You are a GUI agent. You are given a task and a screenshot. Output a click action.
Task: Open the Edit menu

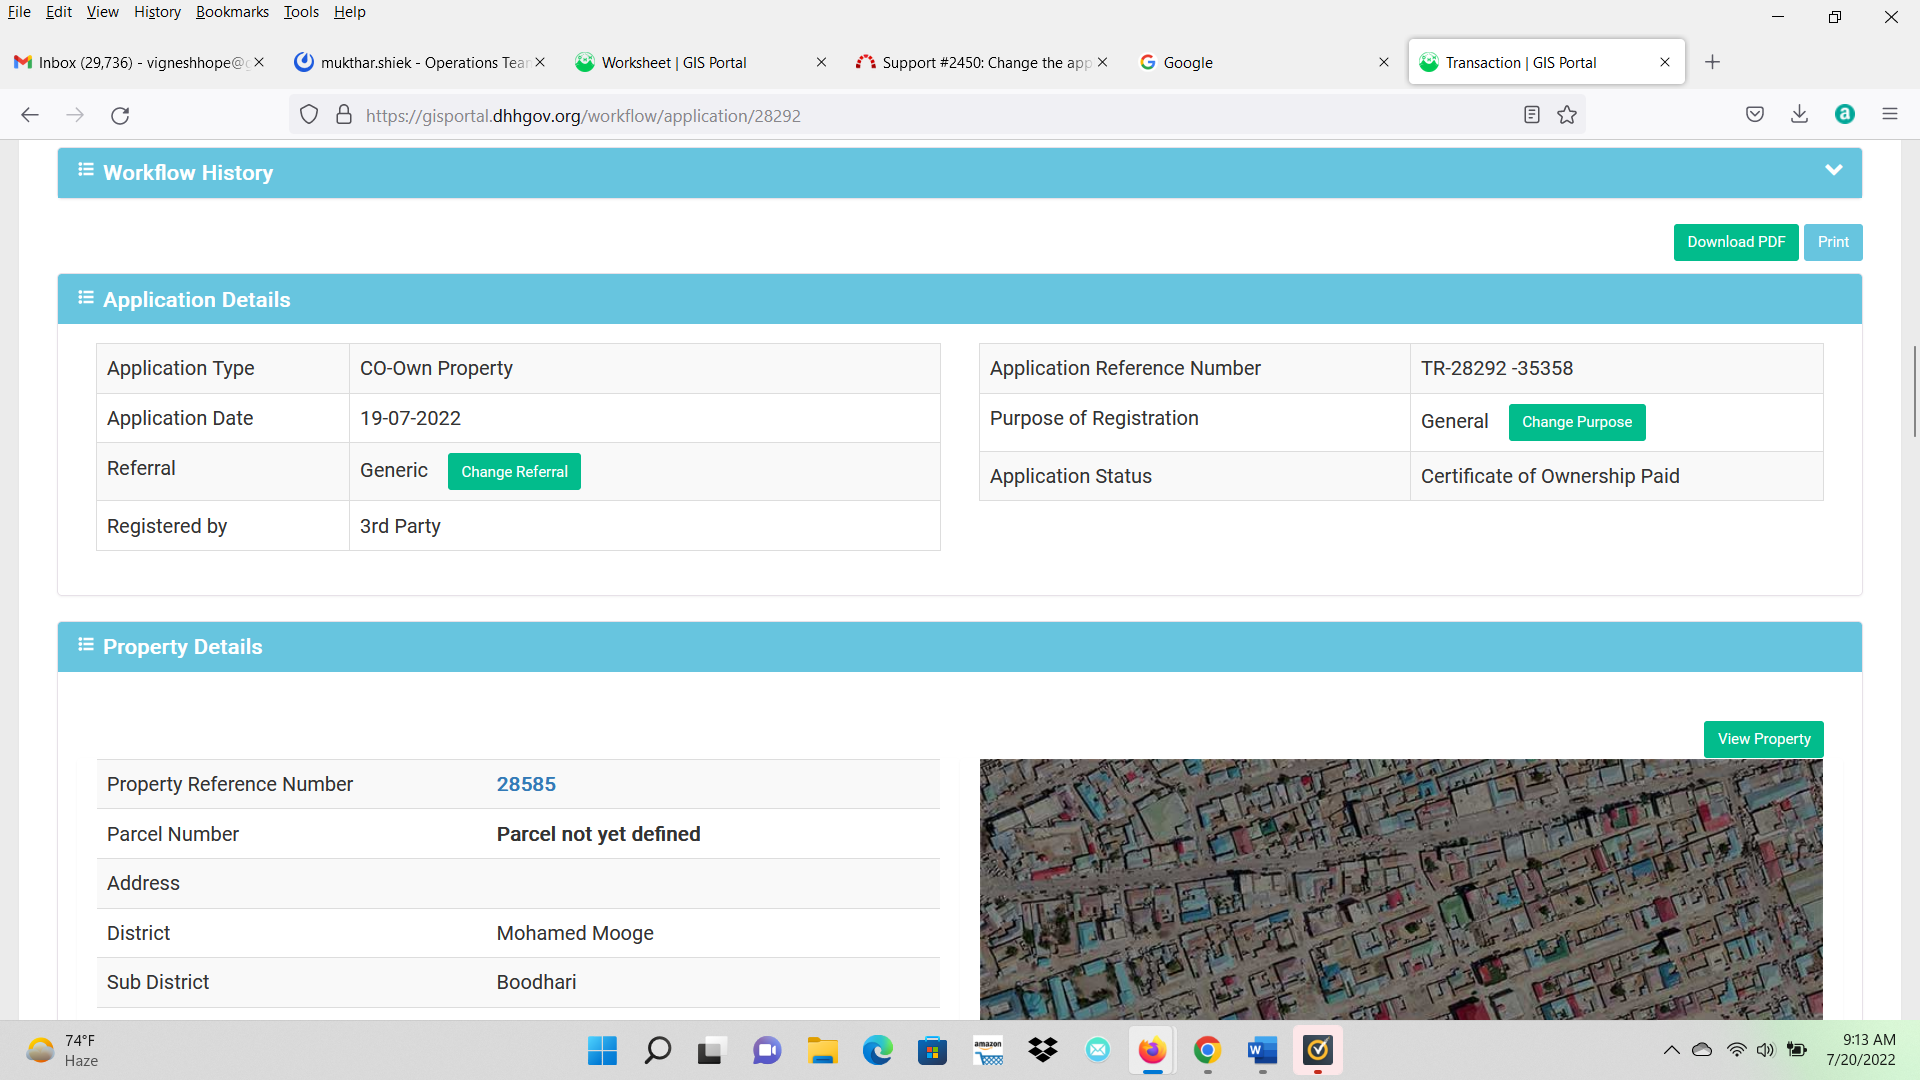tap(59, 12)
